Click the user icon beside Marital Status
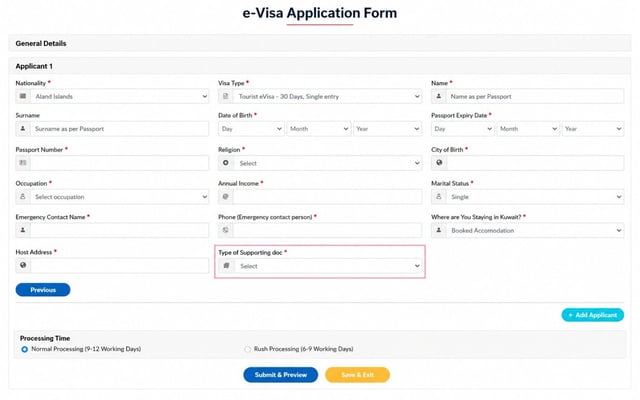Screen dimensions: 640x400 coord(439,197)
